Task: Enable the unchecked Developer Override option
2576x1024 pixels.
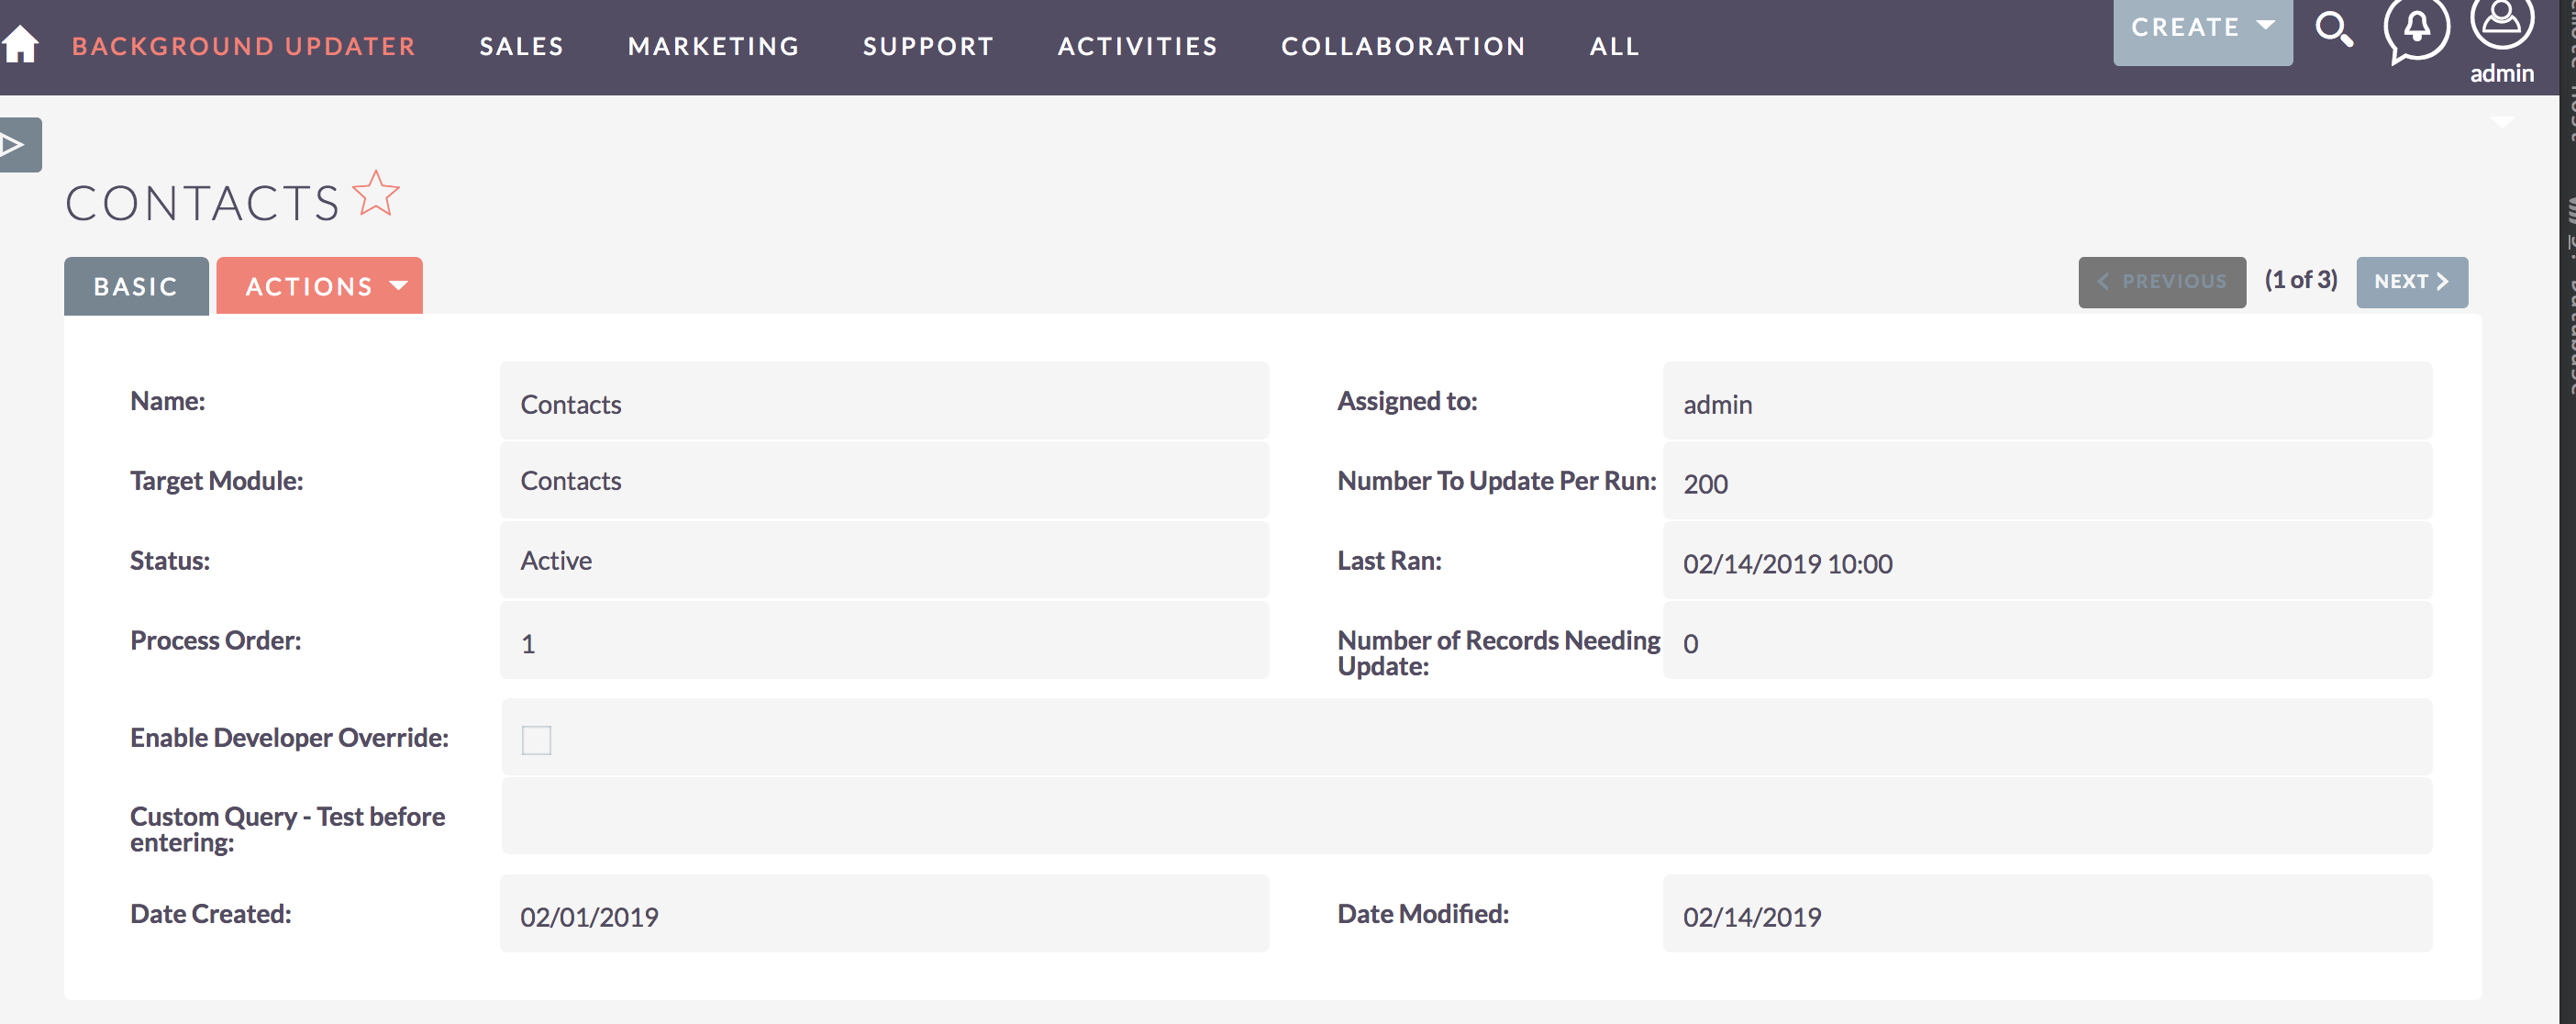Action: coord(536,740)
